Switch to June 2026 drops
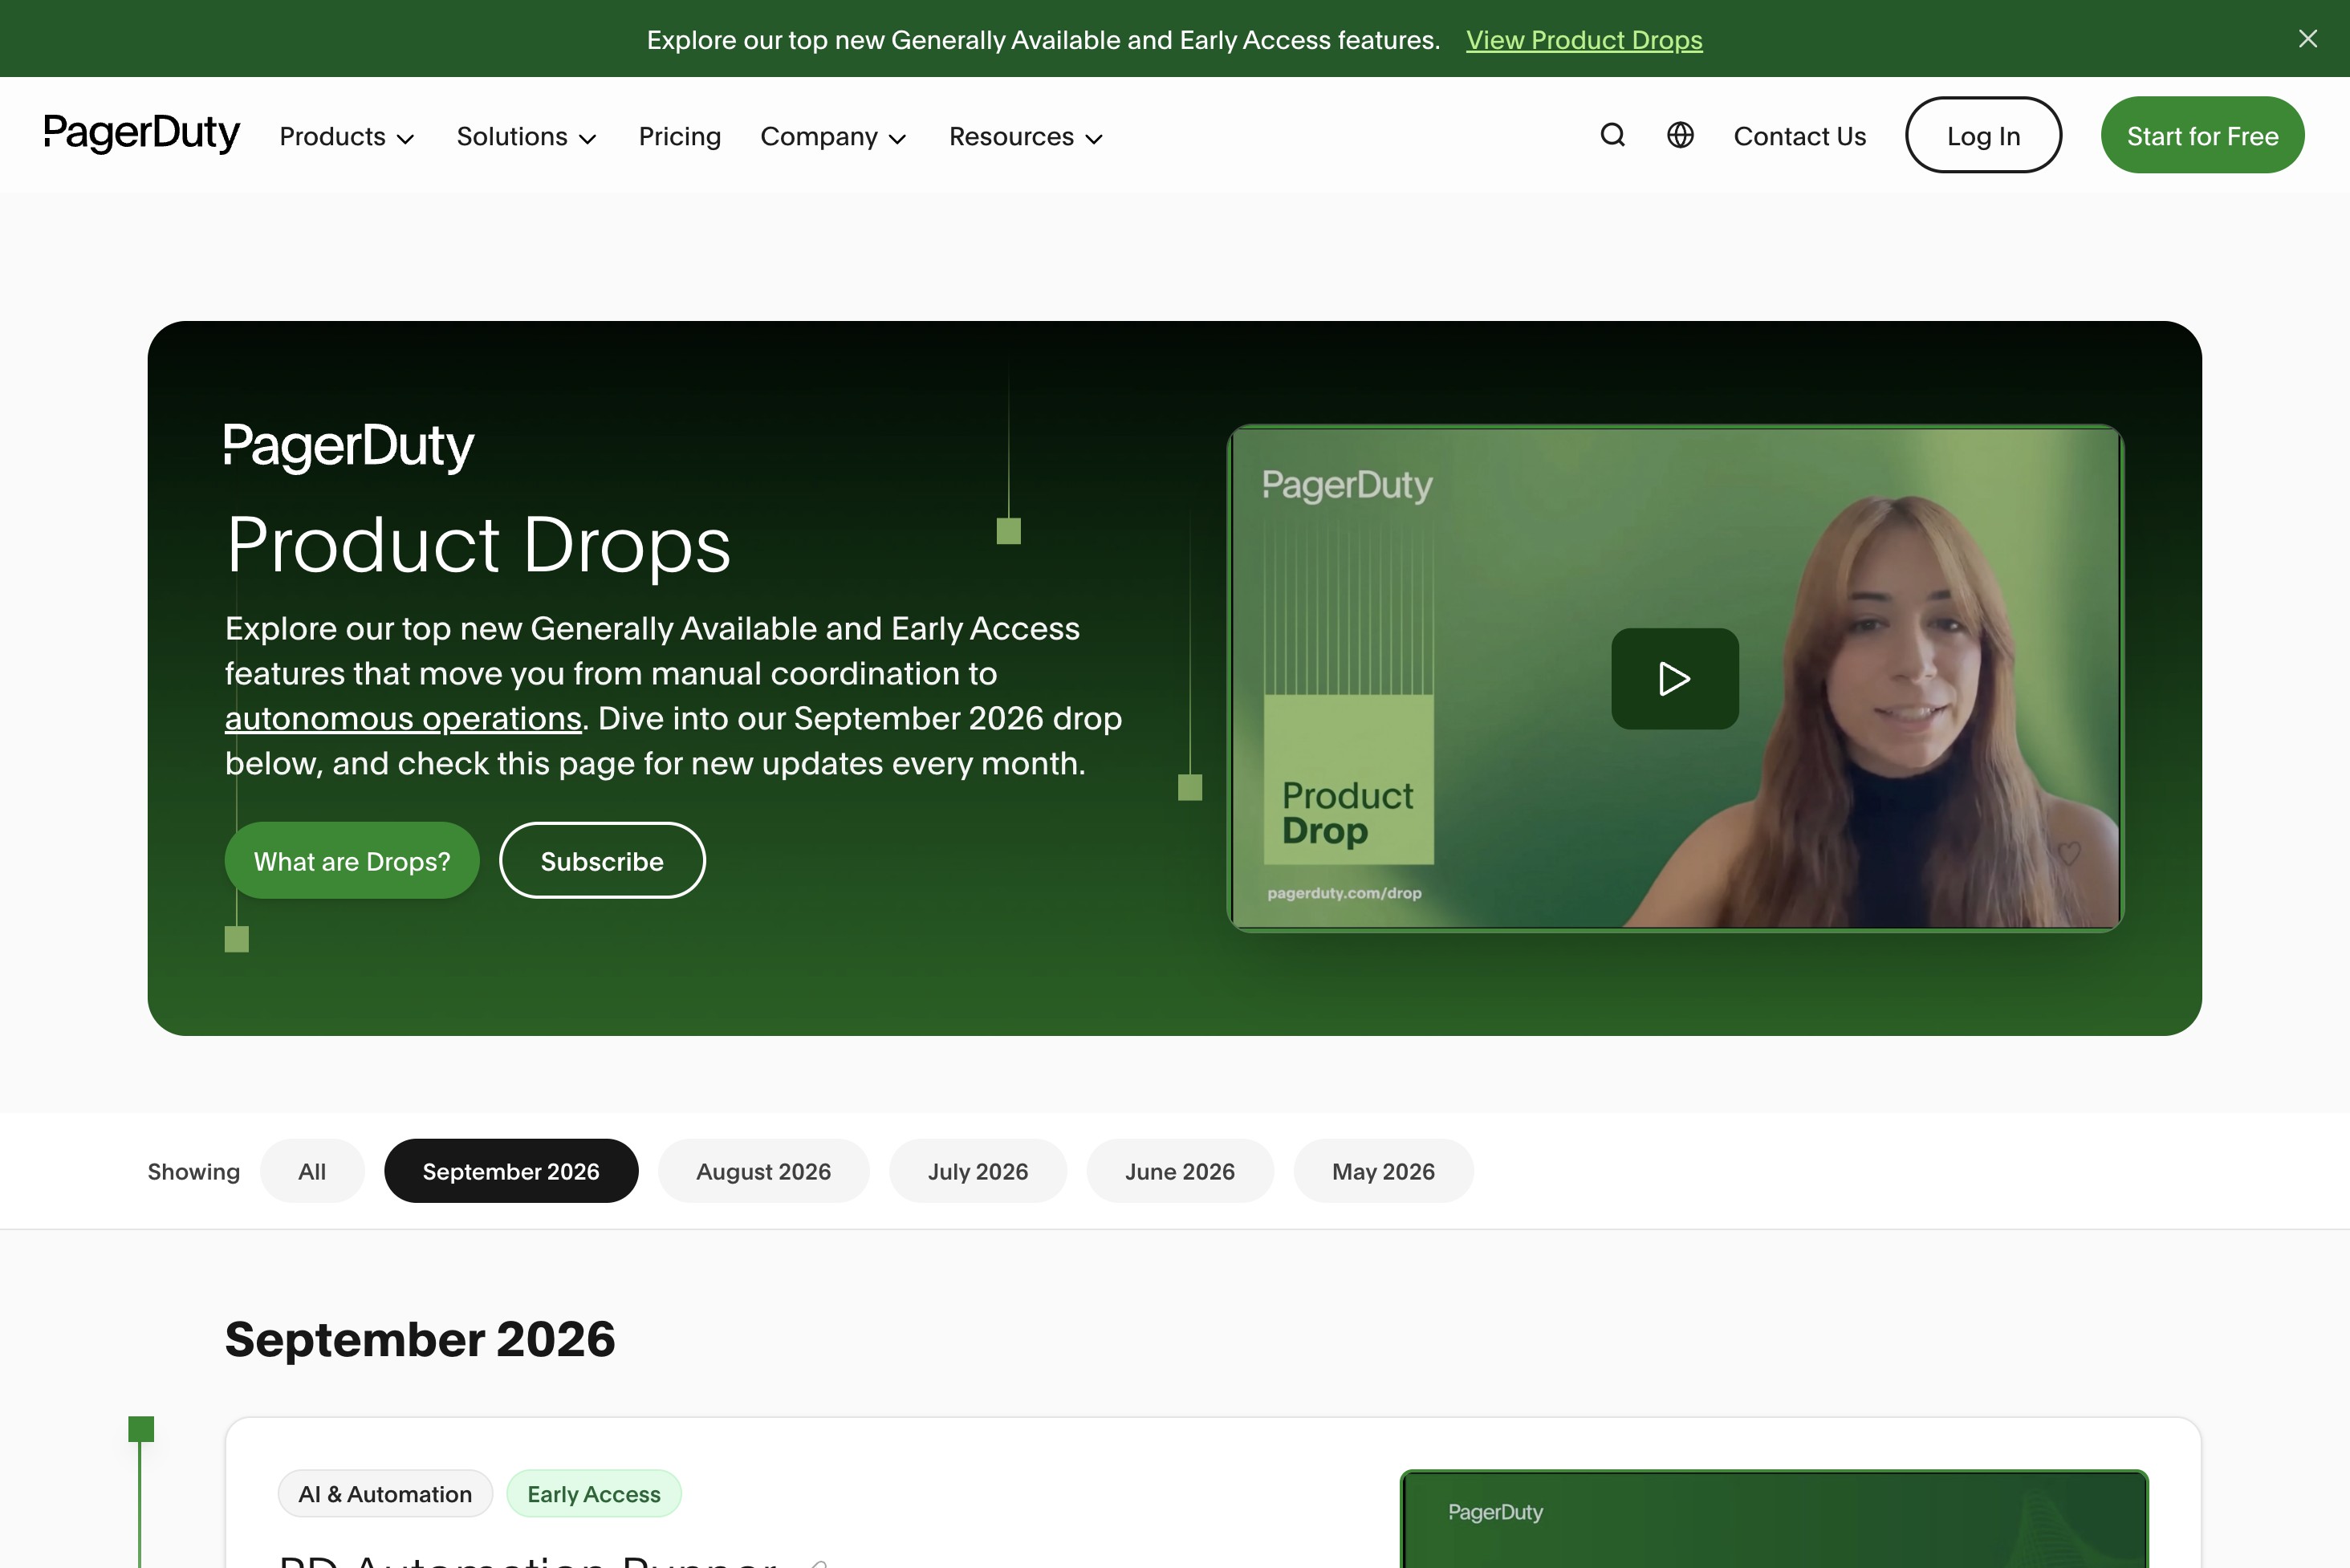This screenshot has height=1568, width=2350. 1179,1171
